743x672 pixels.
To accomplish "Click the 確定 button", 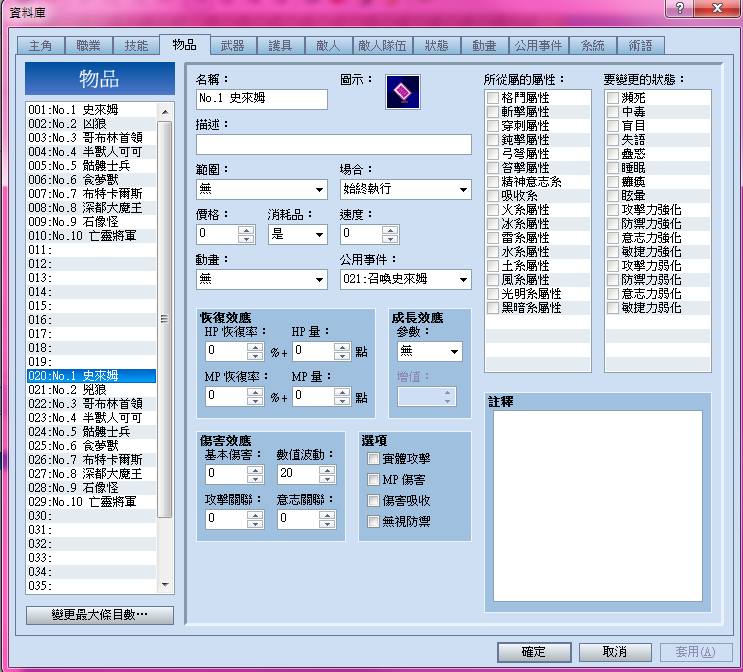I will 534,652.
